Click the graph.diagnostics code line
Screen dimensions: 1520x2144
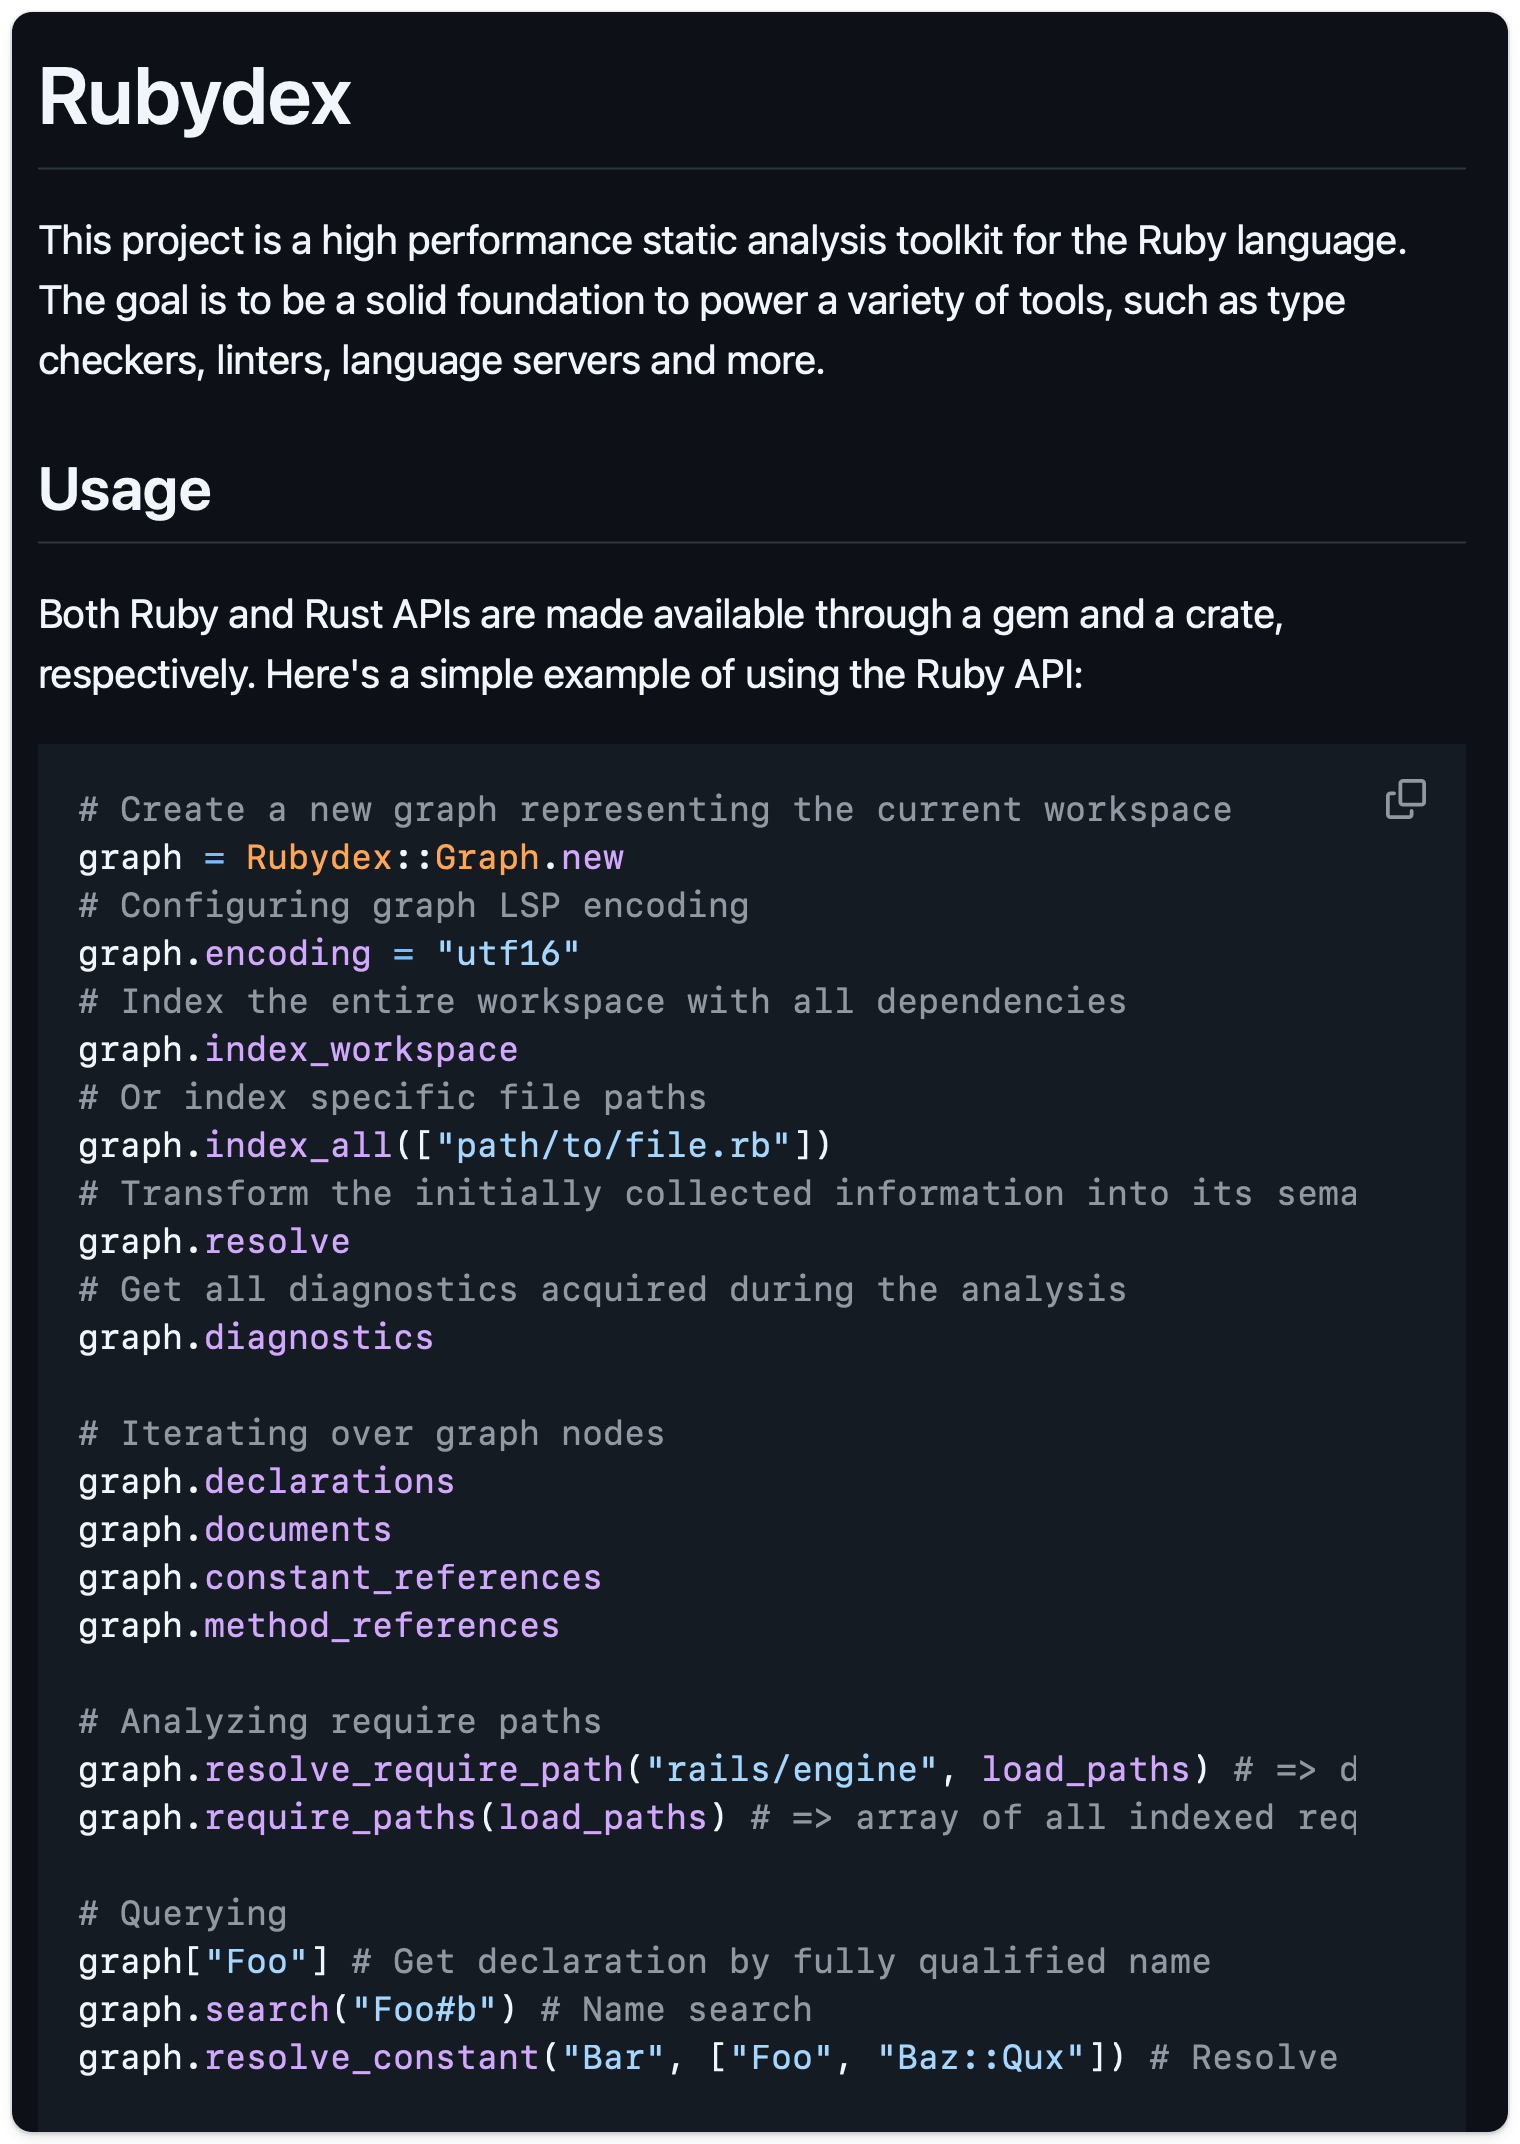click(x=256, y=1338)
